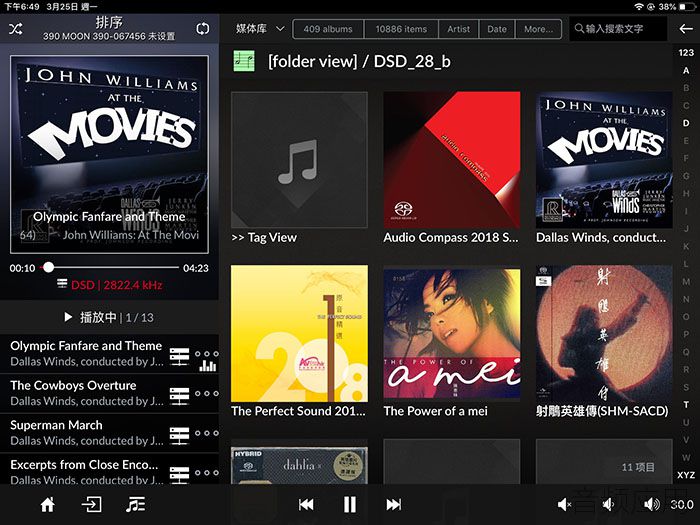Skip to next track
This screenshot has height=525, width=700.
(x=393, y=504)
